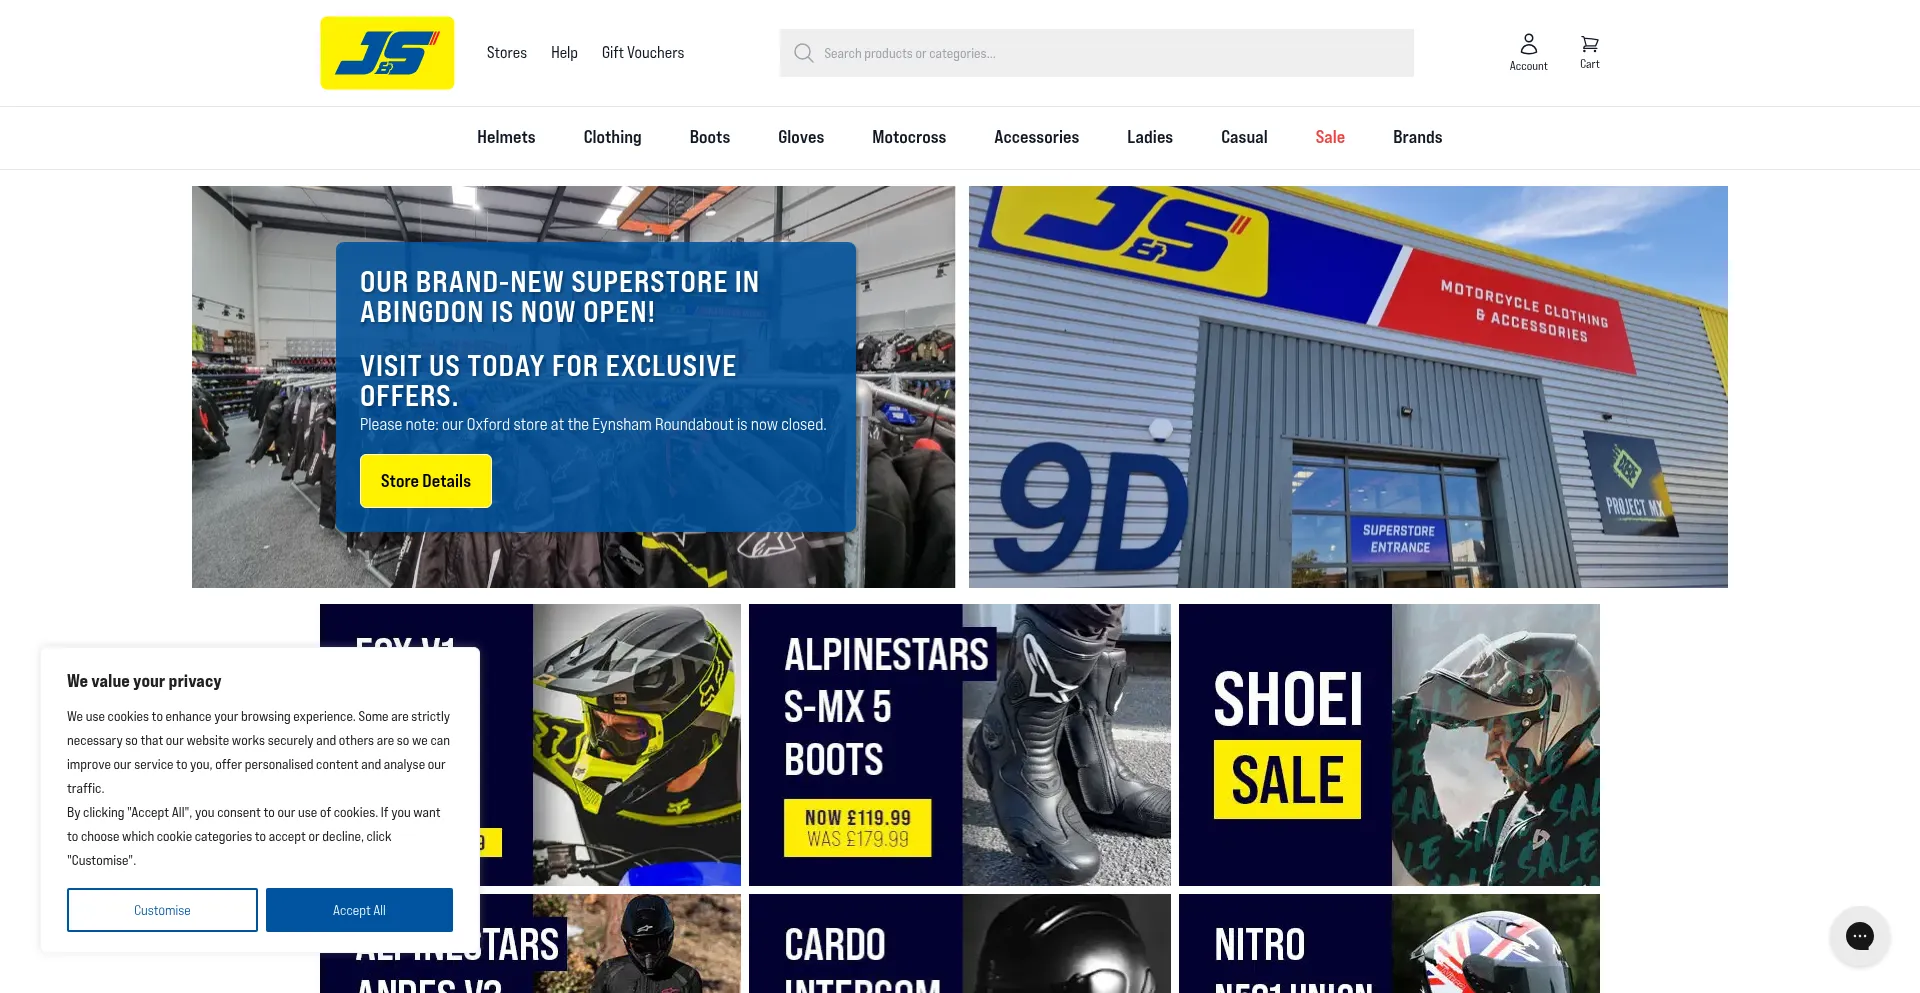Open the Account icon

(1528, 52)
